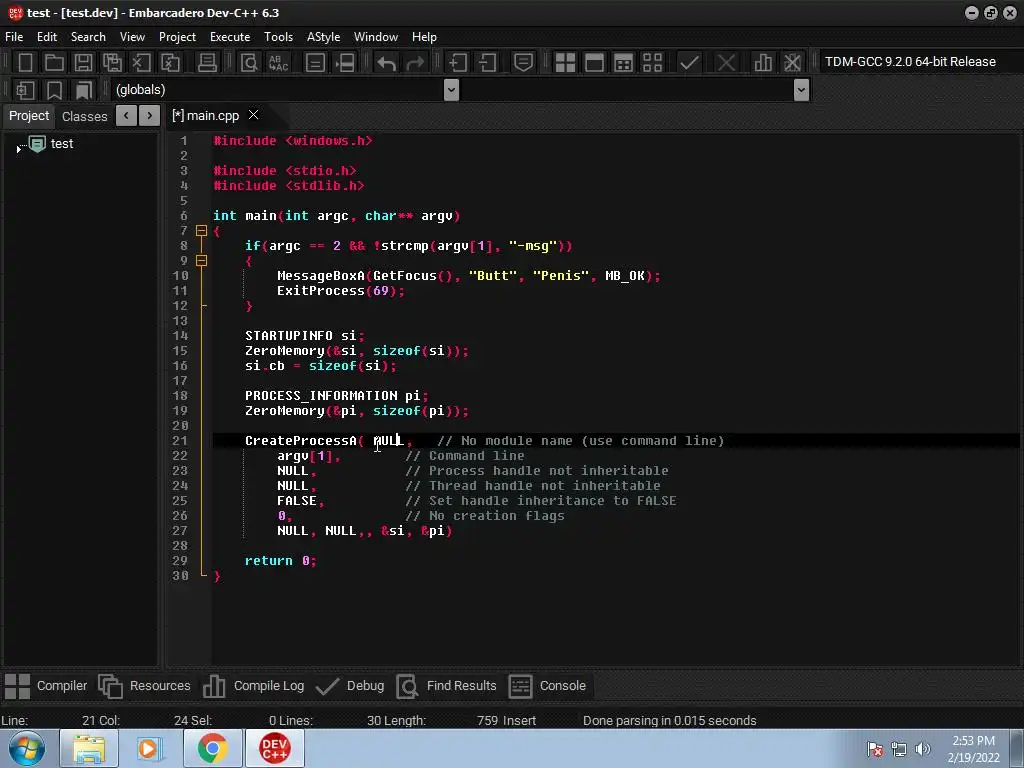Viewport: 1024px width, 768px height.
Task: Open the Project menu
Action: click(x=177, y=37)
